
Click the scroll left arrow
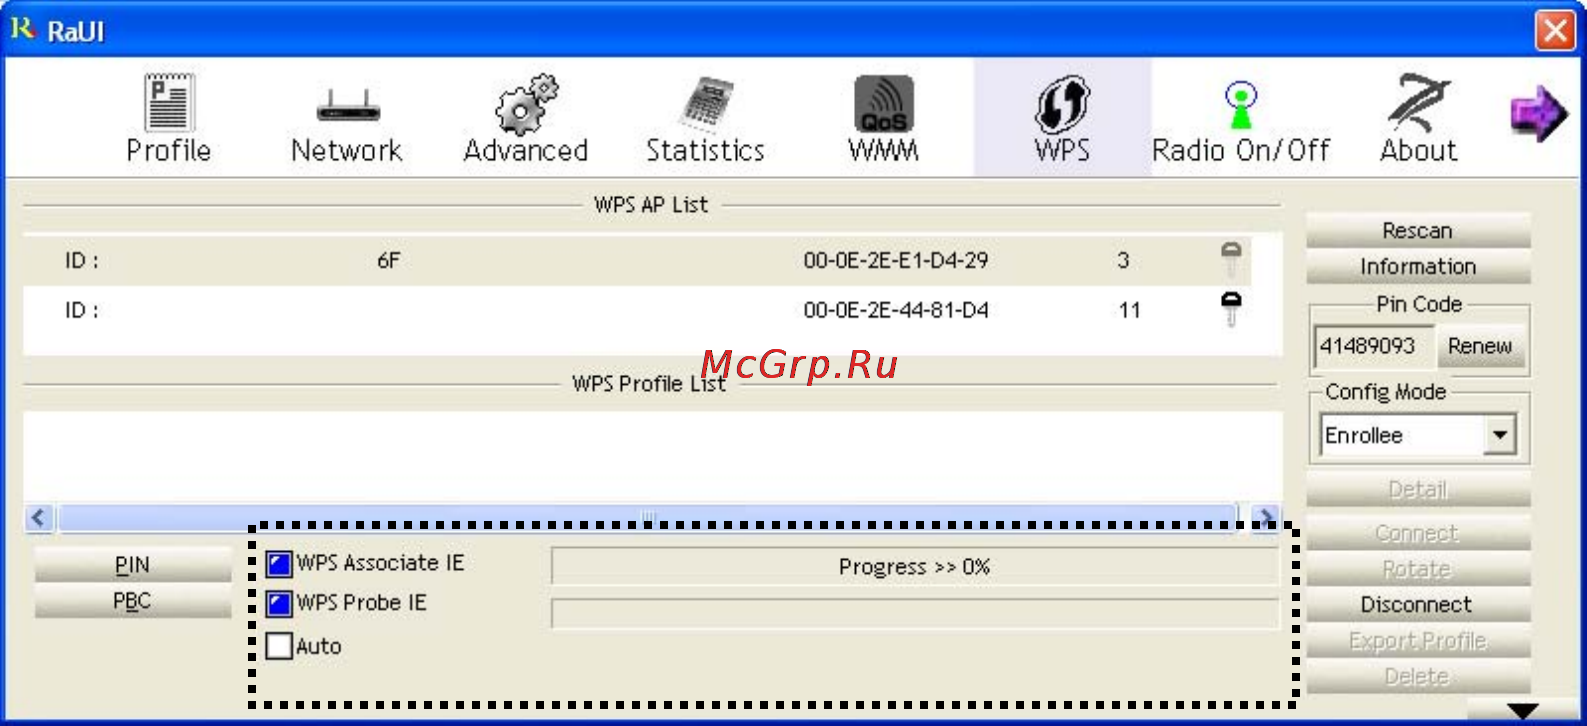pos(39,517)
